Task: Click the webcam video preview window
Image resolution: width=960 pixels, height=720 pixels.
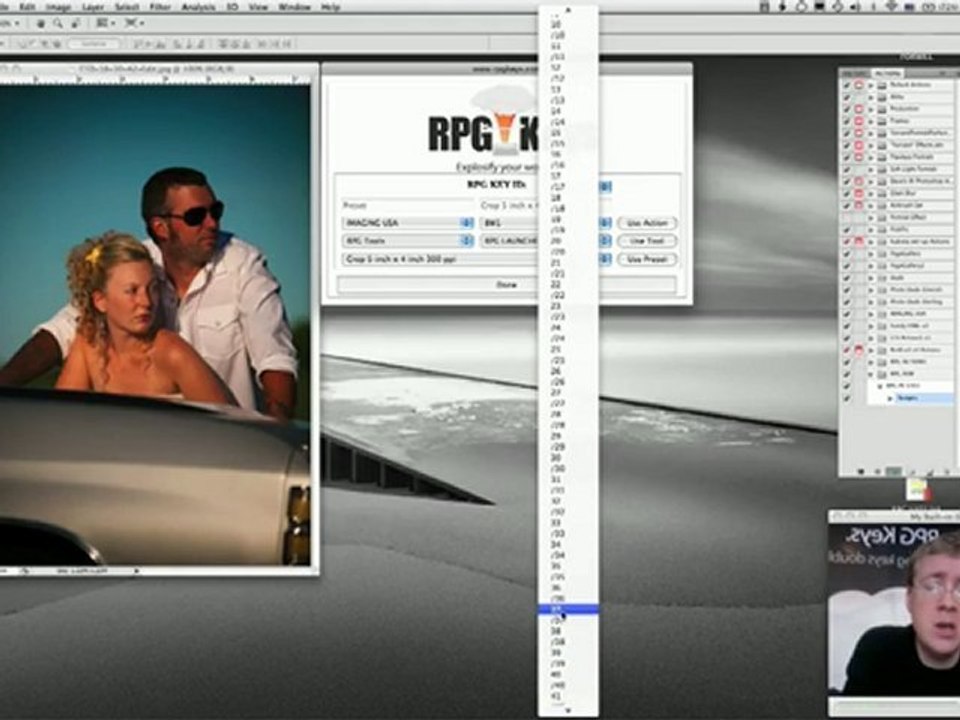Action: pos(894,610)
